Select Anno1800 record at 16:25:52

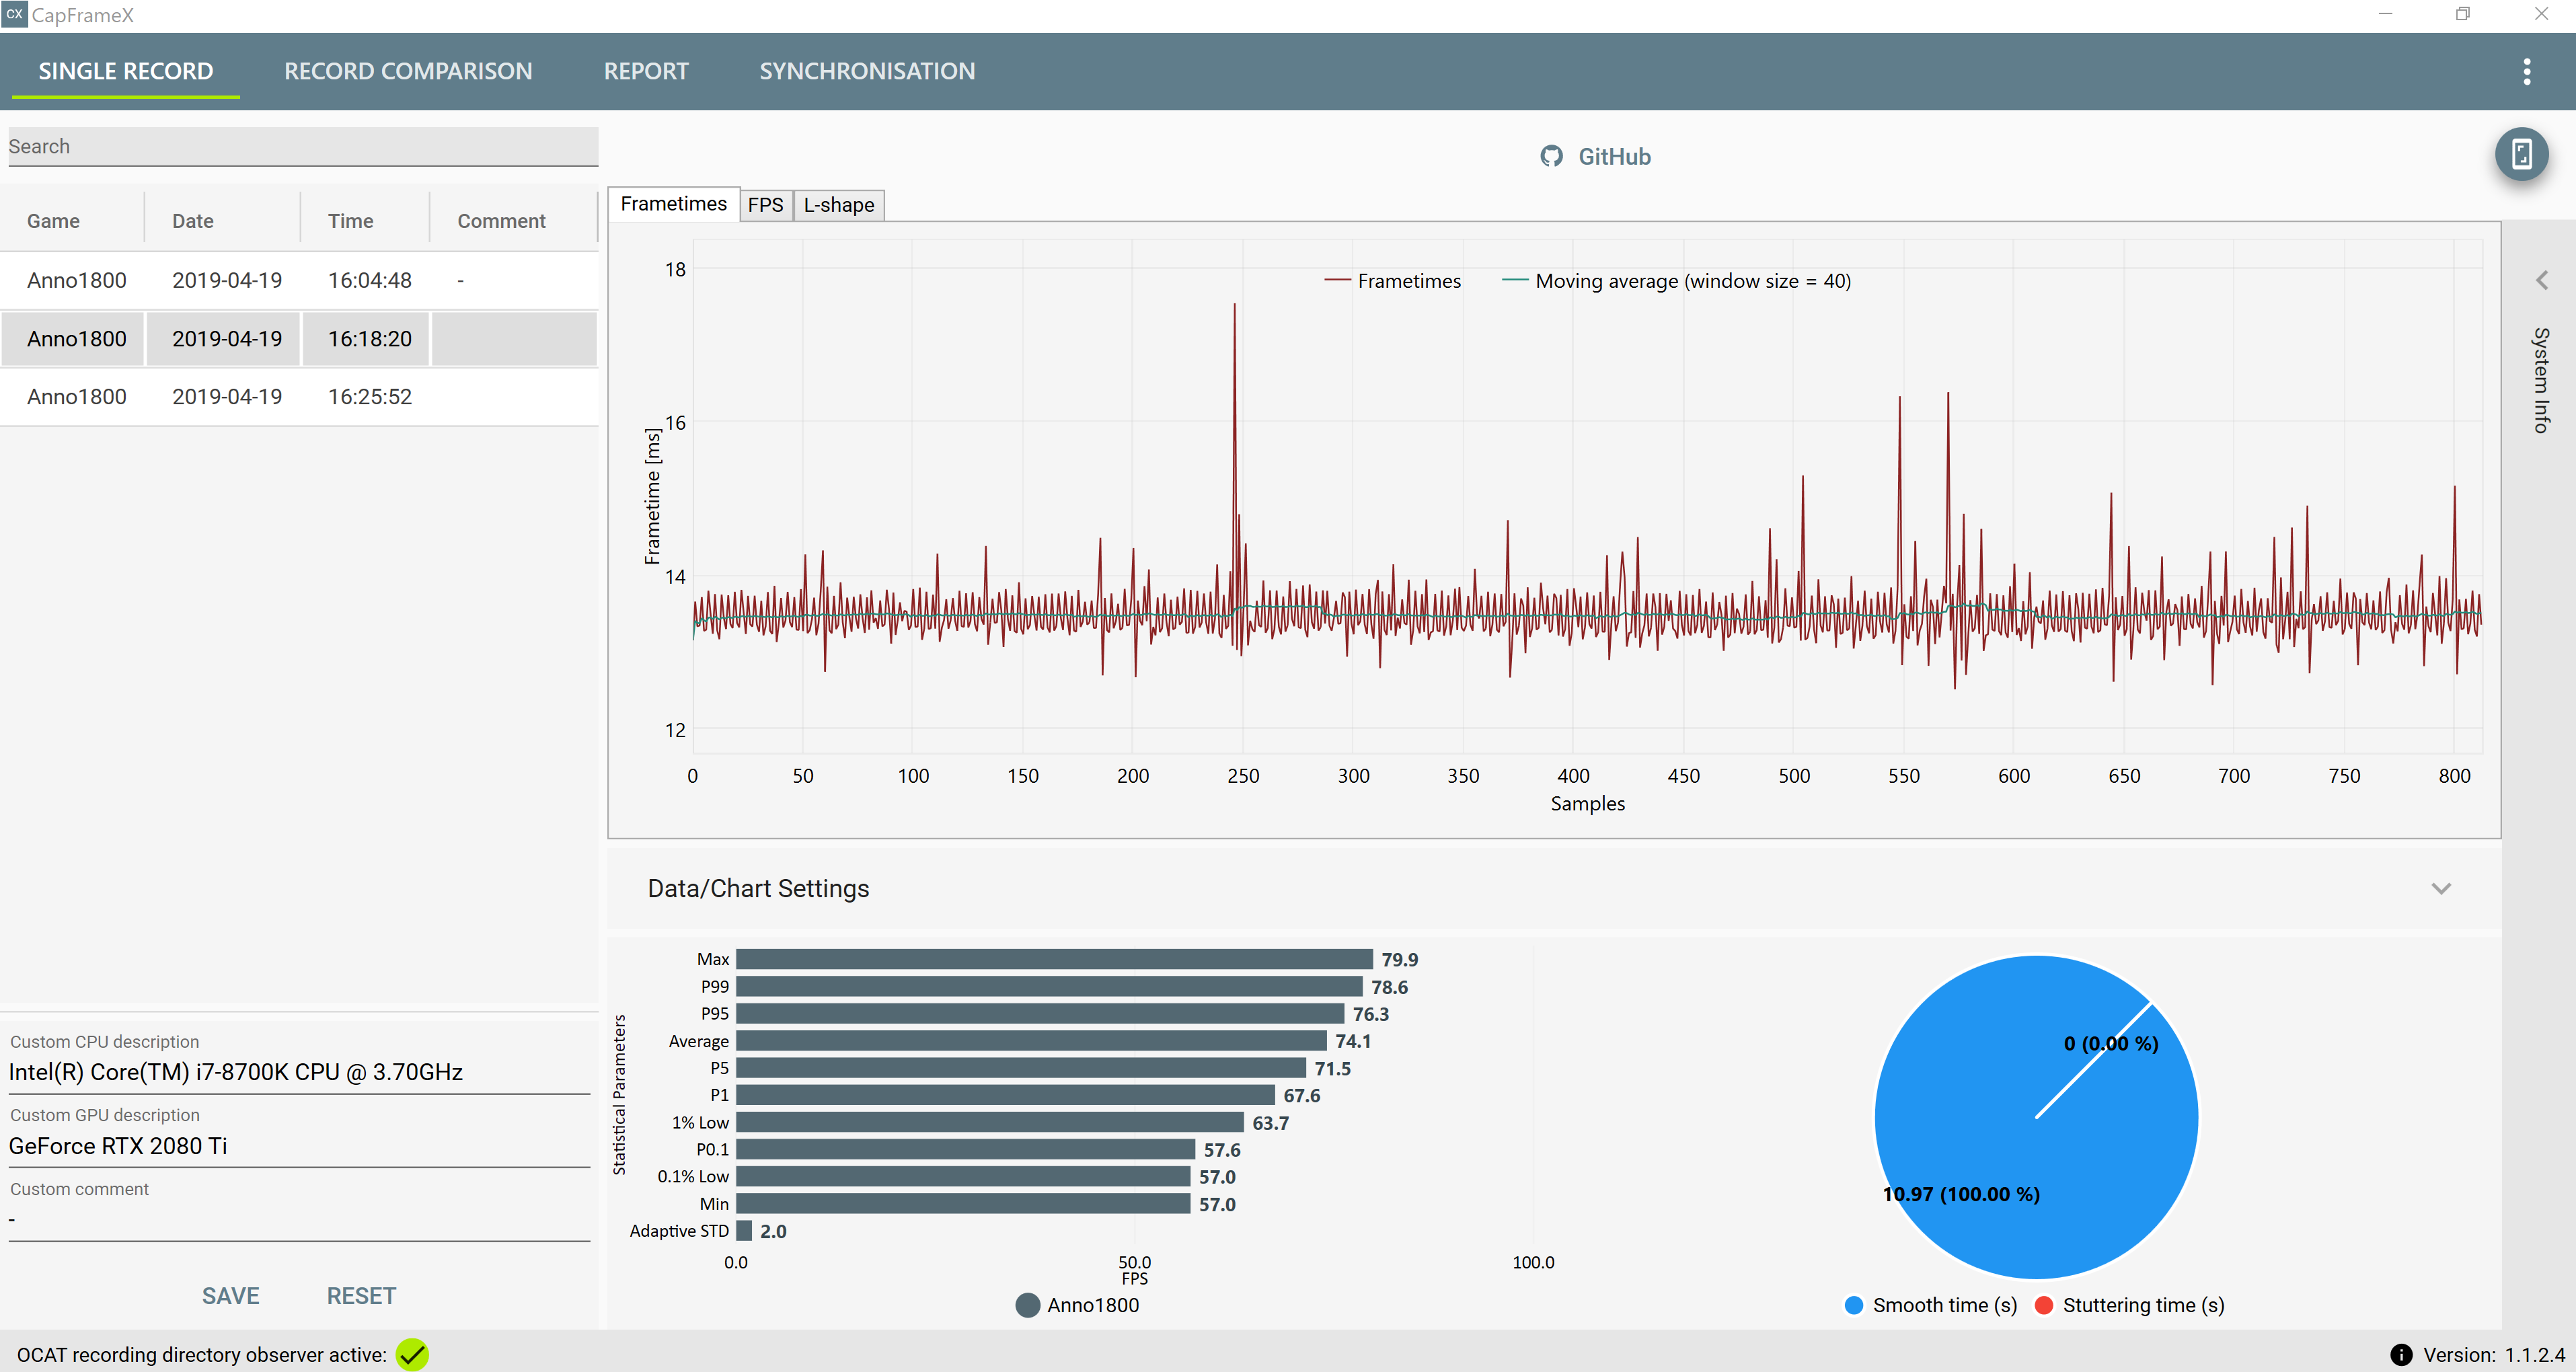click(x=299, y=396)
